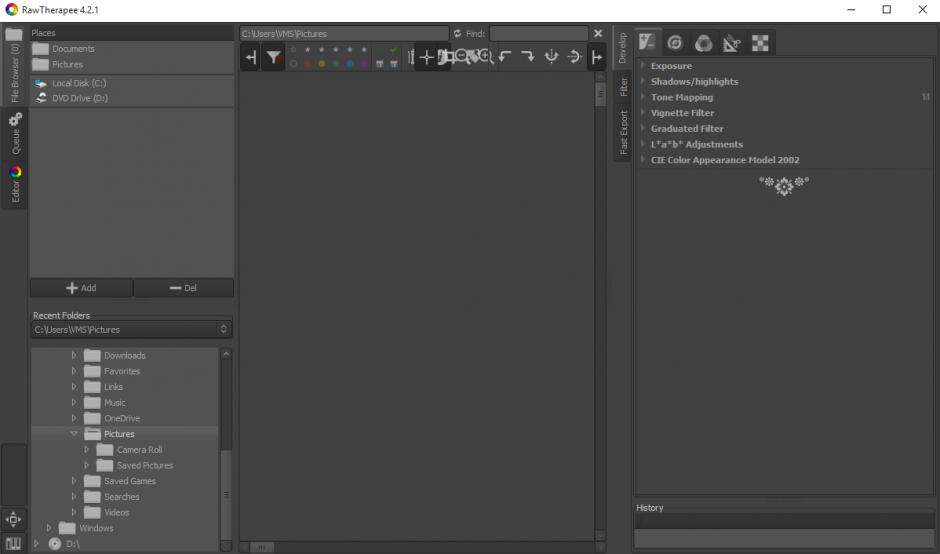
Task: Switch to the Queue tab
Action: click(15, 133)
